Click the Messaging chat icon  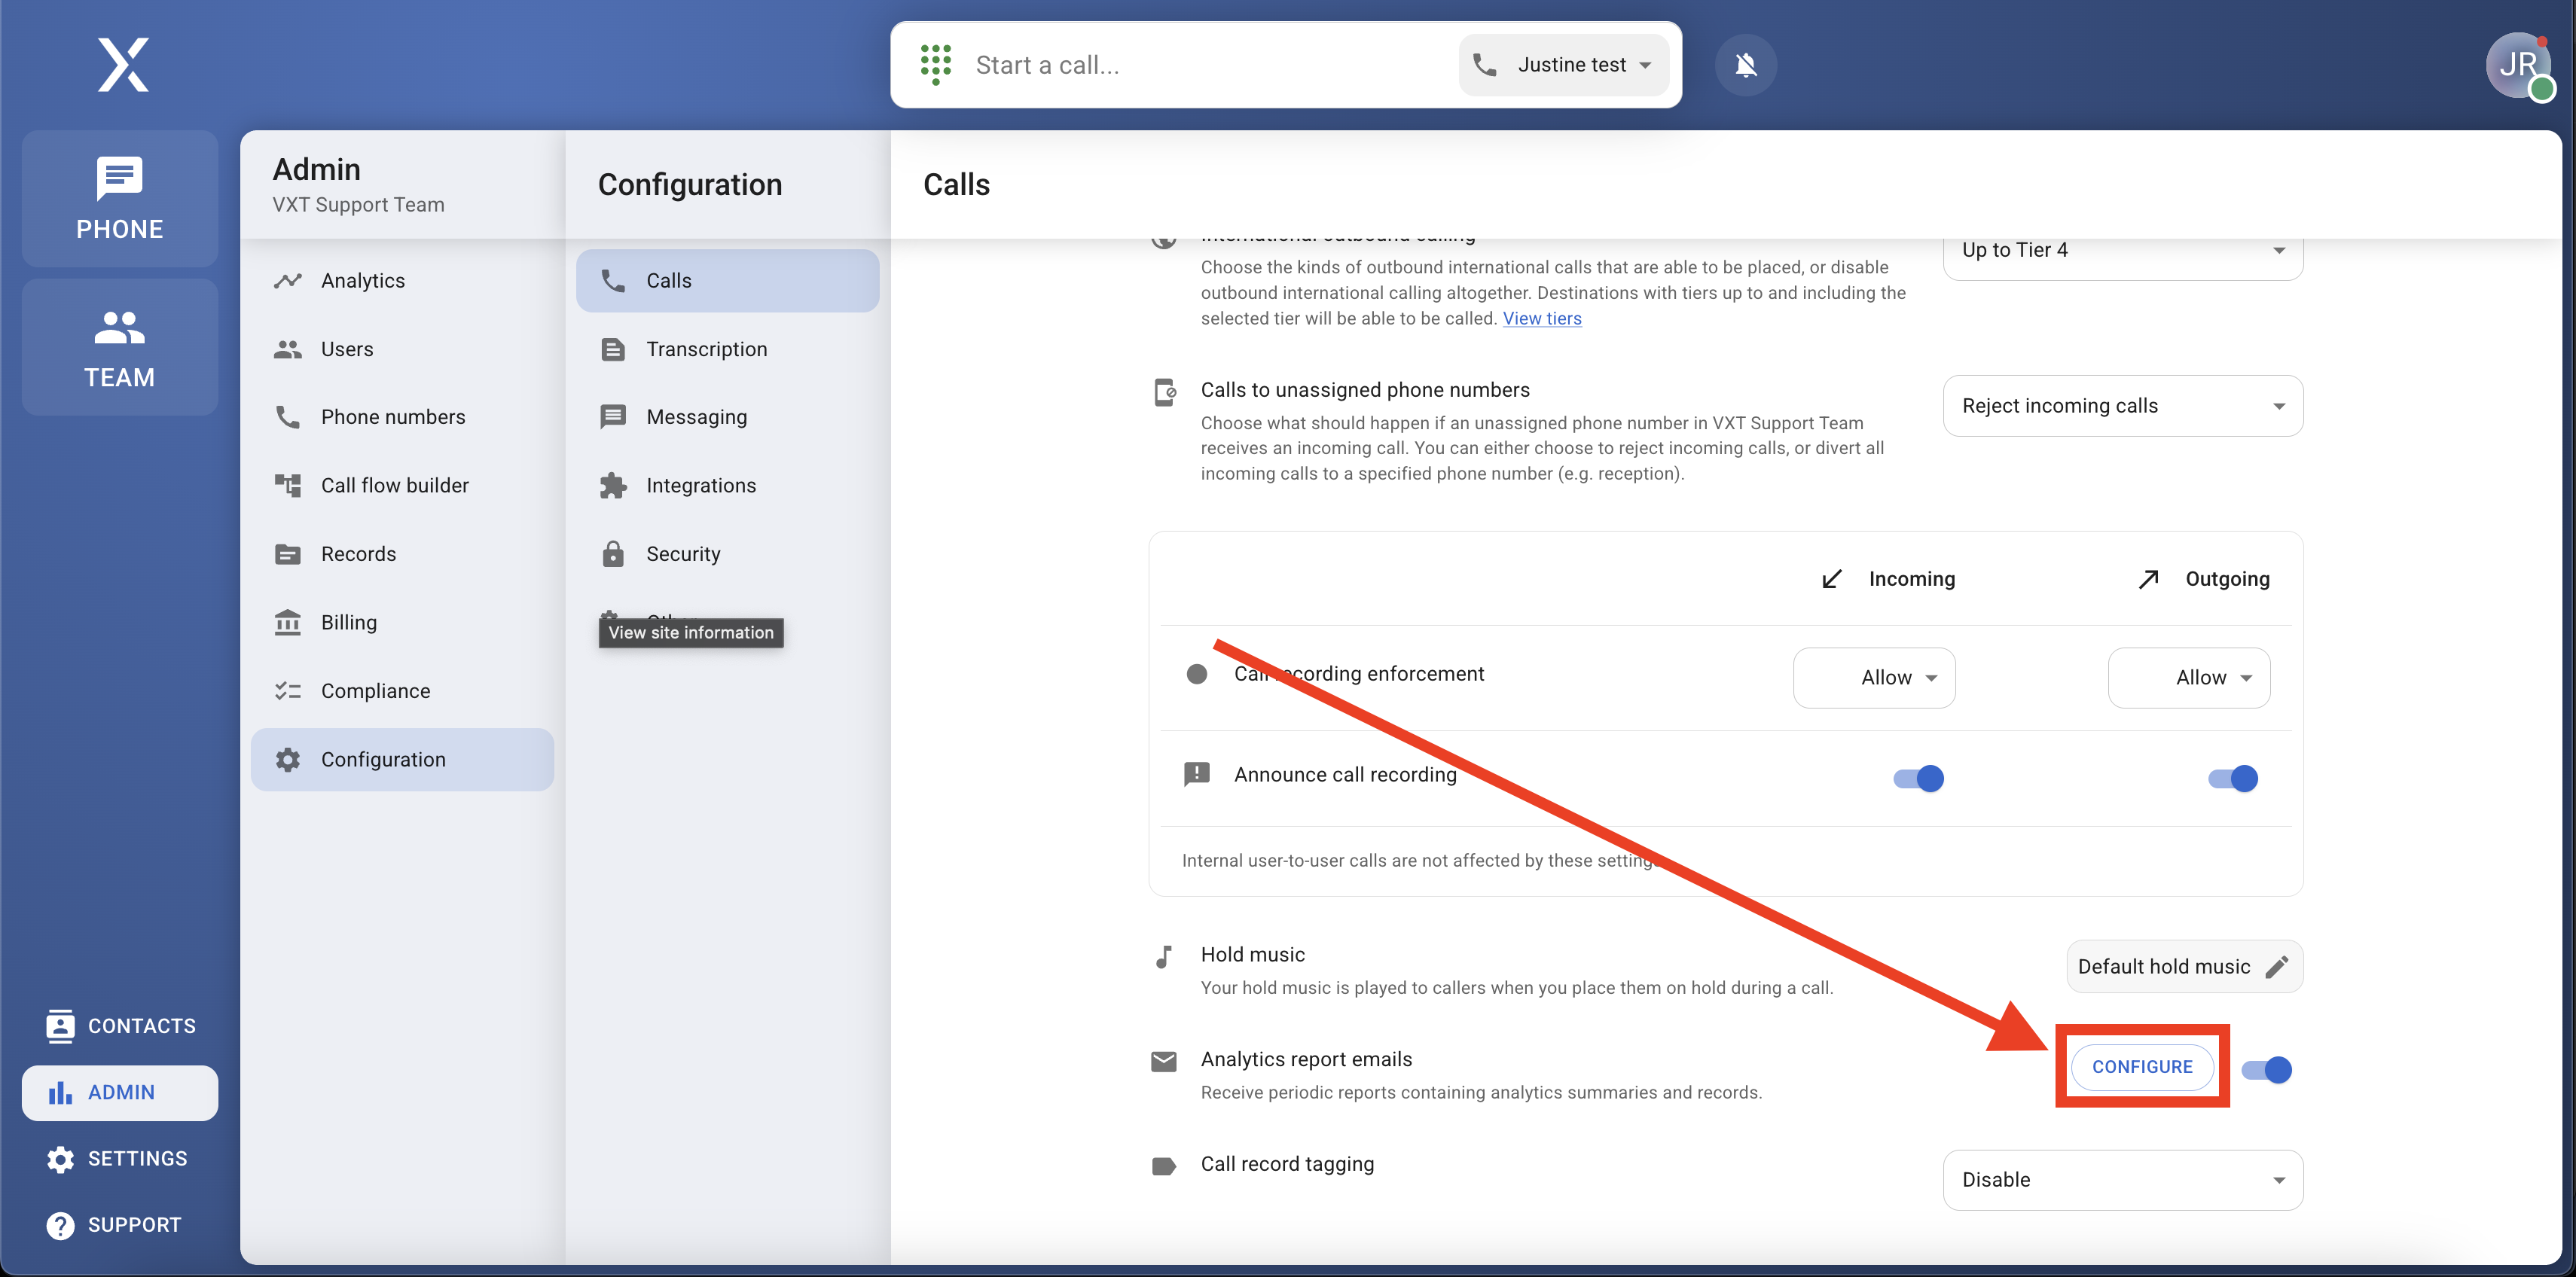613,417
